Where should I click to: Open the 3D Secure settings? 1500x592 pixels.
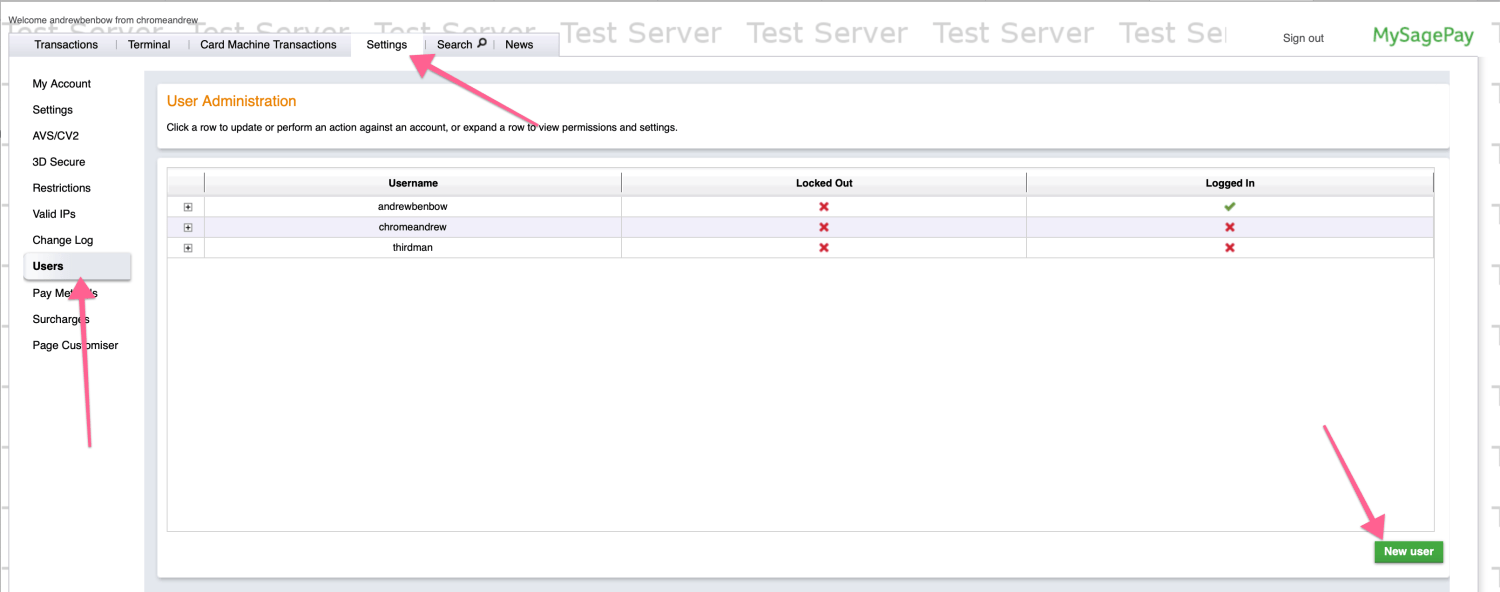point(59,161)
